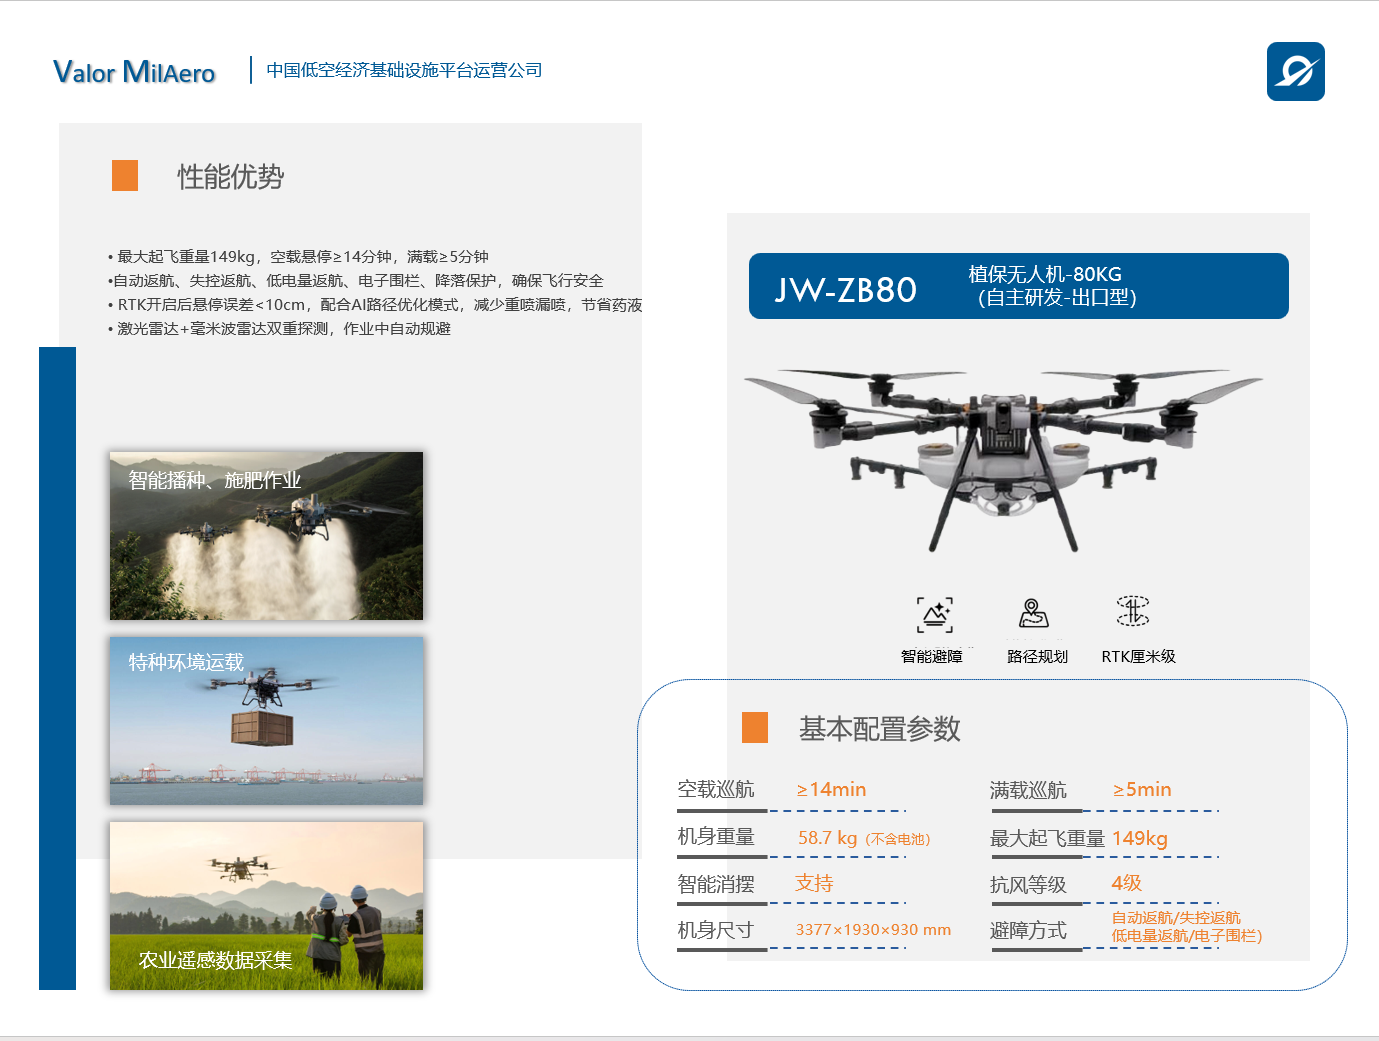Click the 性能优势 heading
Screen dimensions: 1379x1041
click(231, 177)
